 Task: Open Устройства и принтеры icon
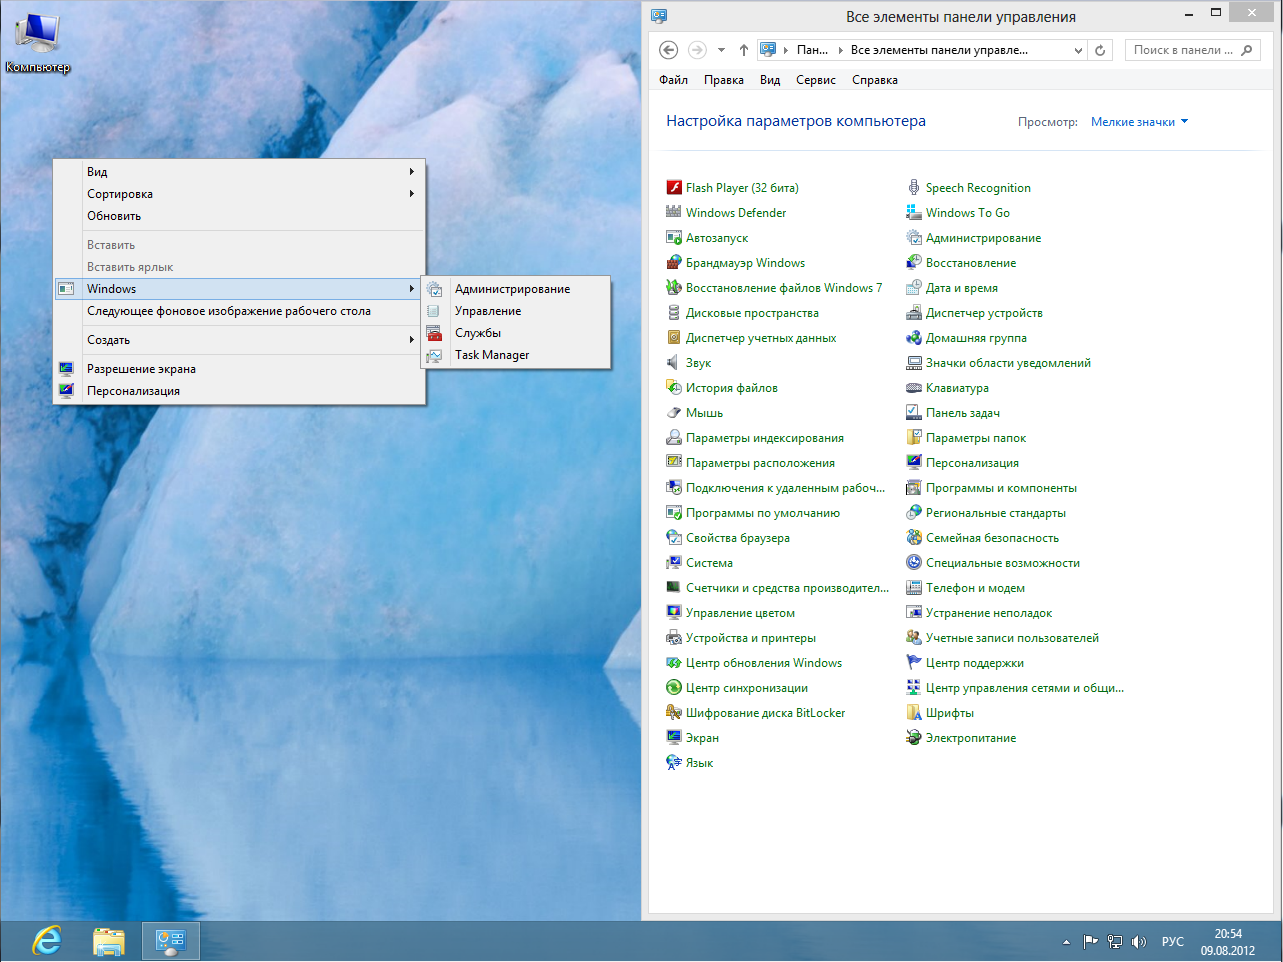pos(674,638)
